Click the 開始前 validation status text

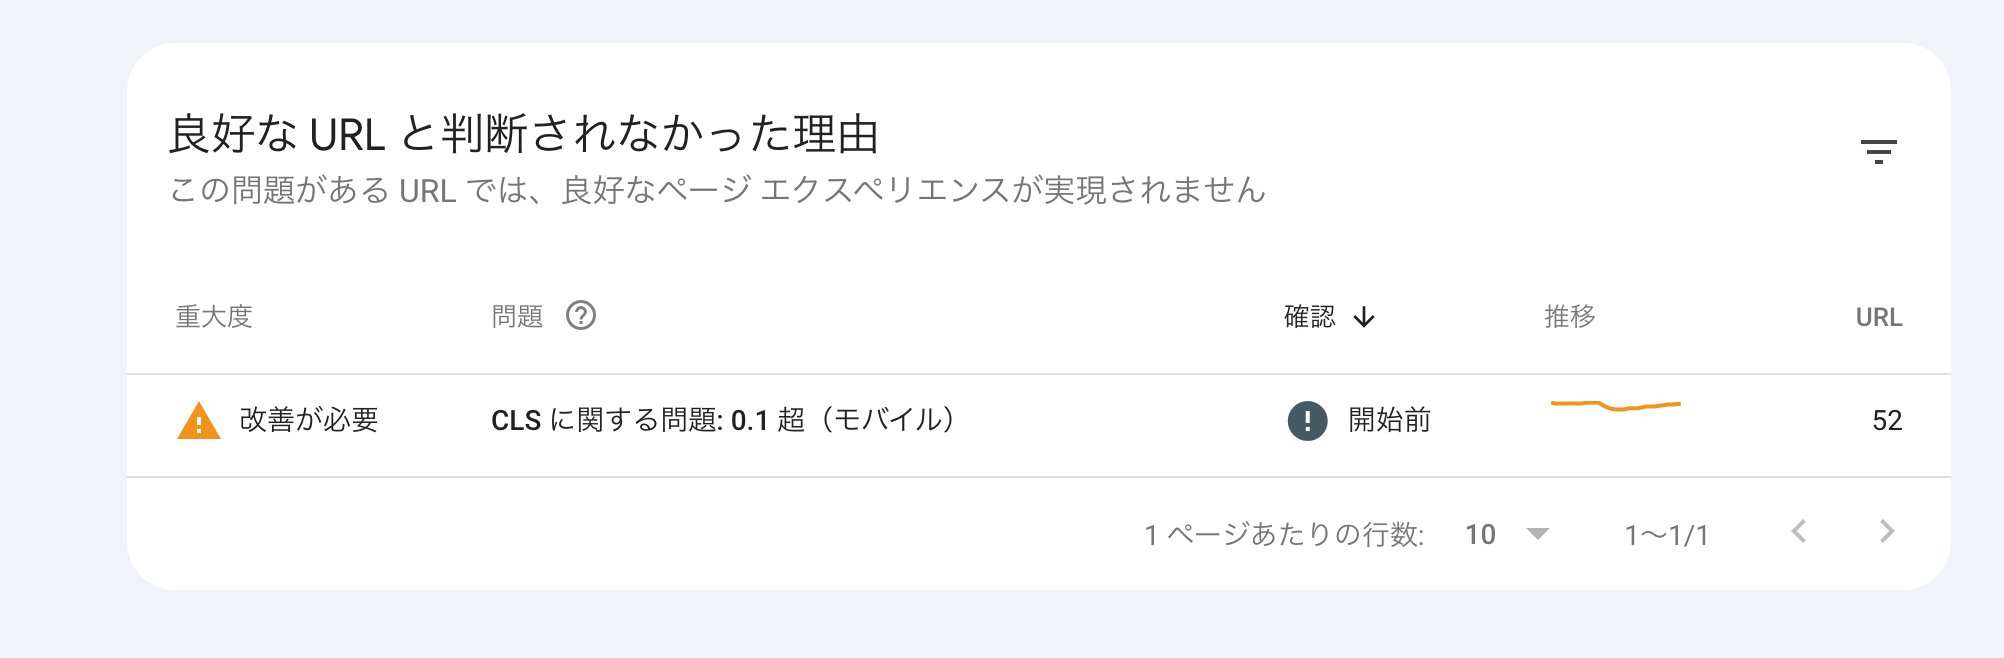1389,420
